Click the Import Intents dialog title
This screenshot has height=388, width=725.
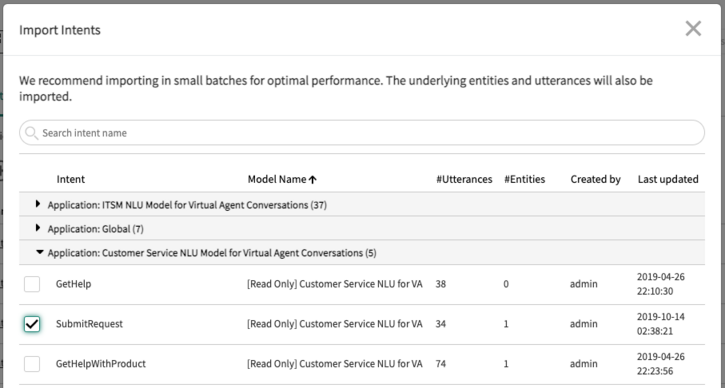60,30
